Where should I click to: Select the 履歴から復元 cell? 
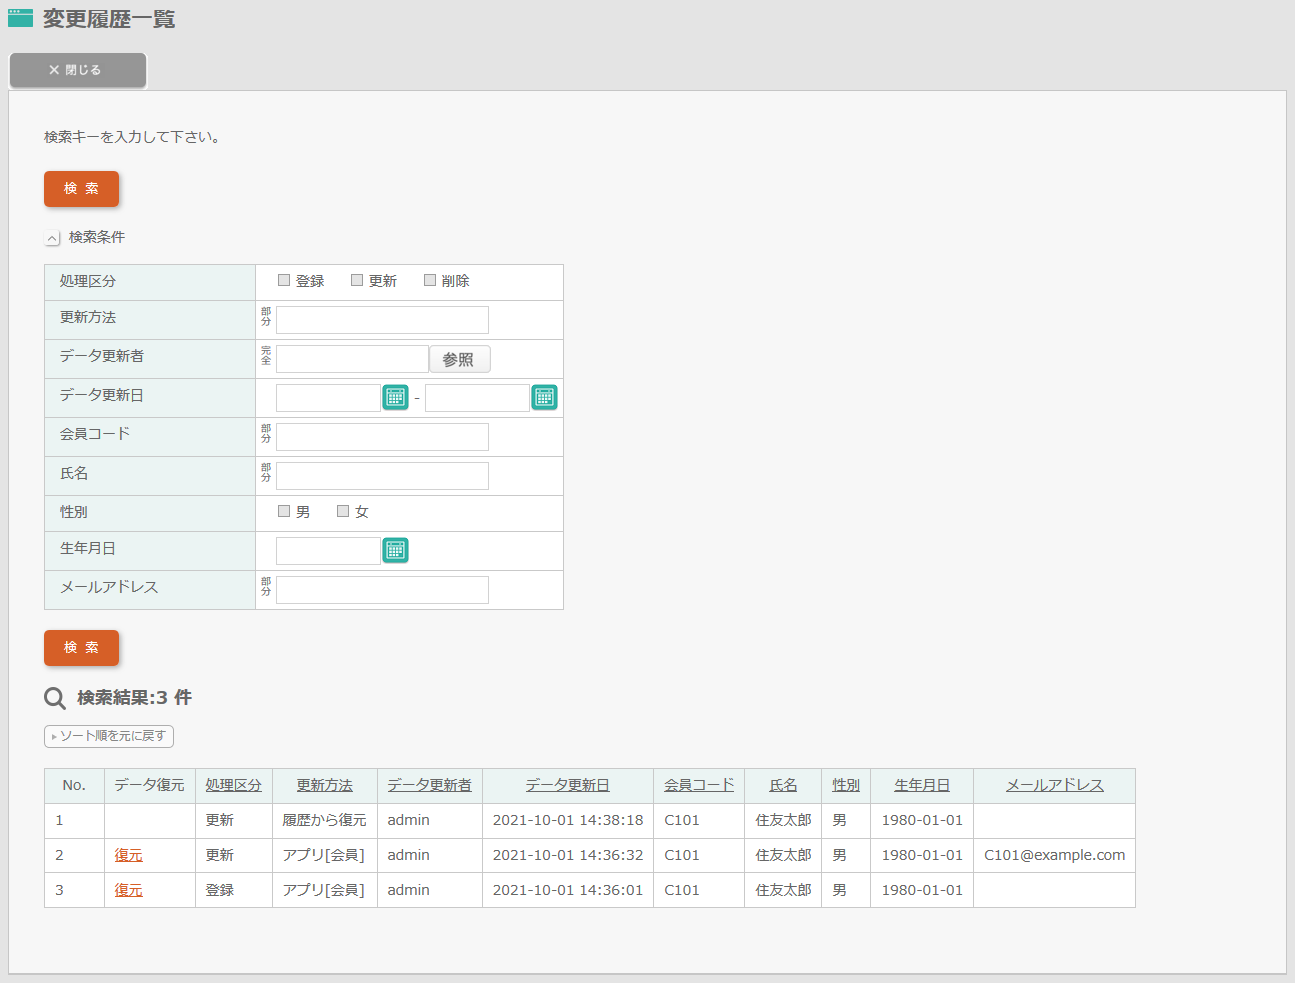tap(325, 820)
